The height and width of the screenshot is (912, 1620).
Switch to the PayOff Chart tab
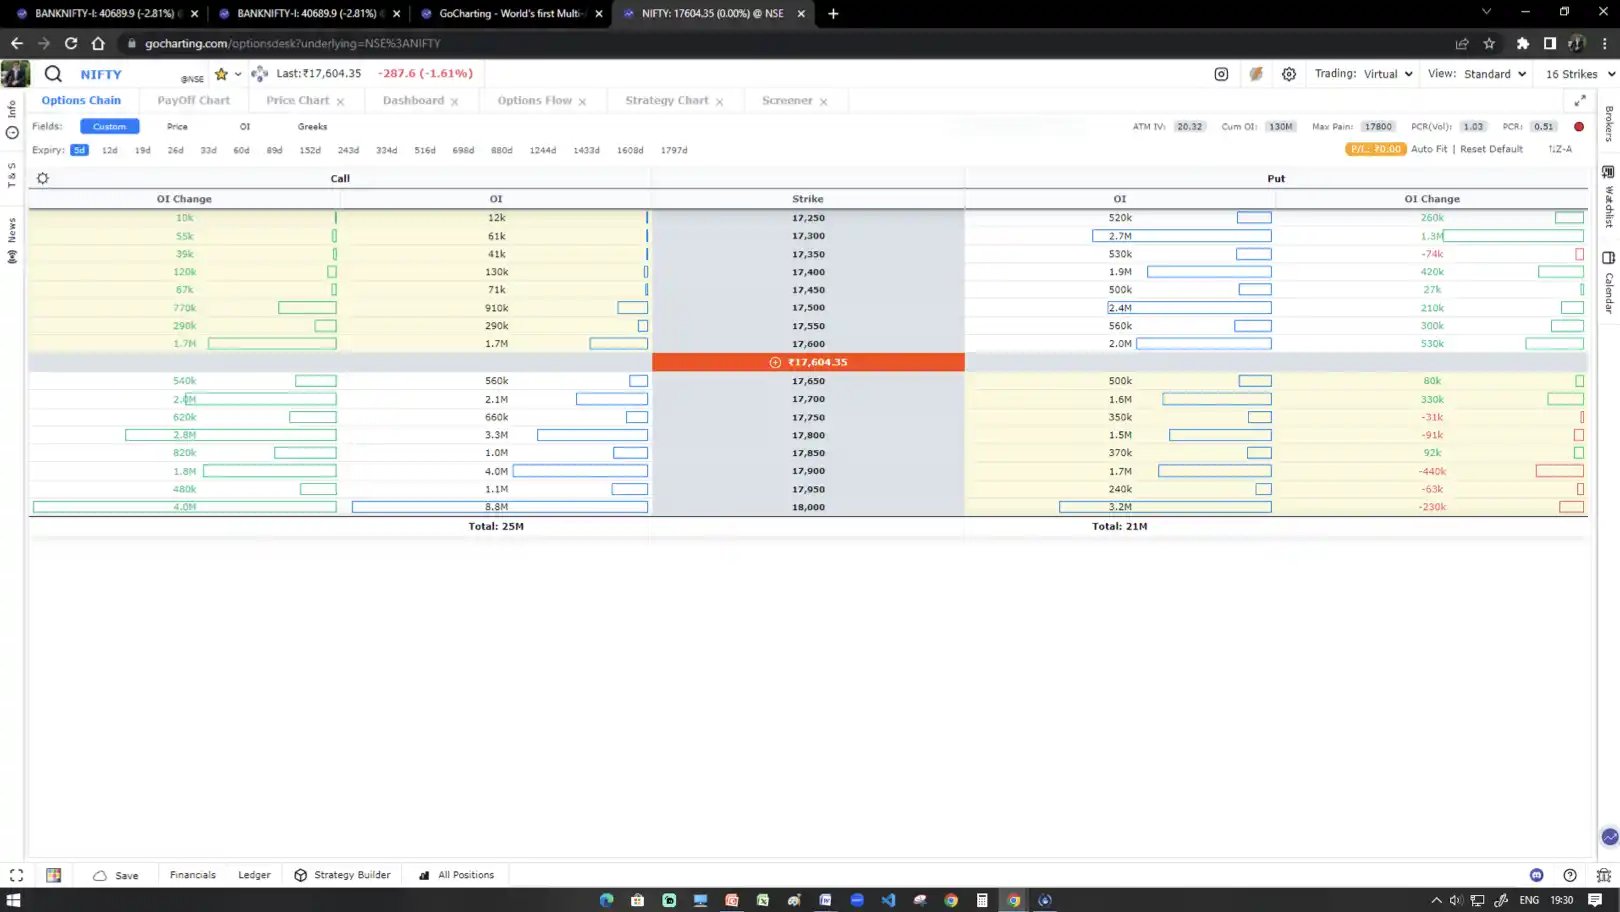tap(193, 100)
